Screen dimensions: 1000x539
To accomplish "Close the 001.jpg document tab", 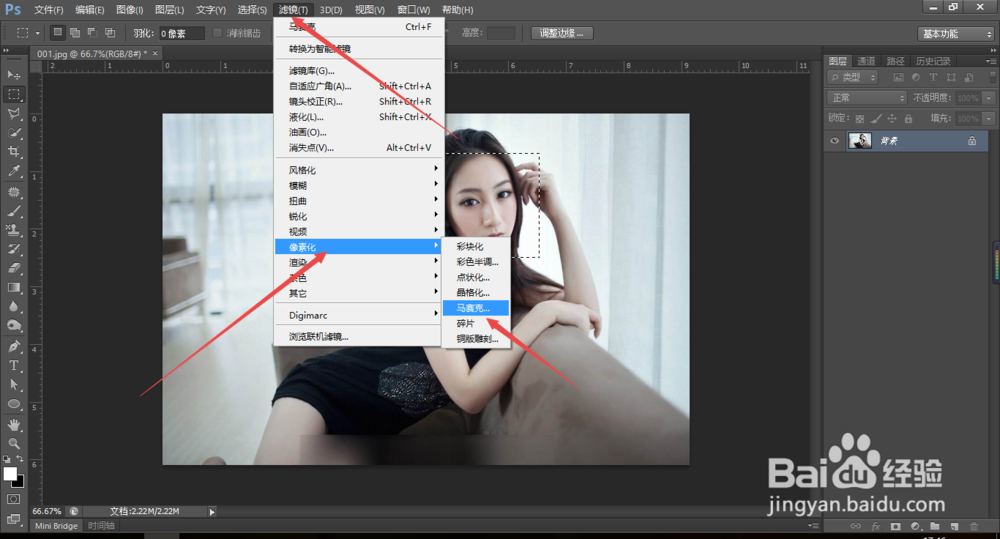I will coord(155,54).
